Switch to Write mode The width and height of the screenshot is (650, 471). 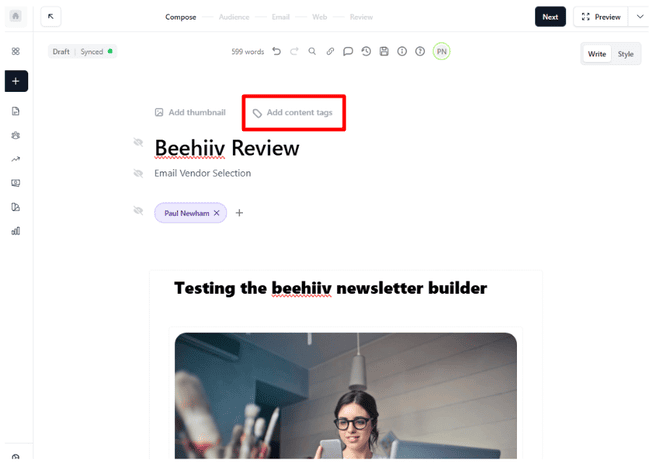(x=597, y=54)
